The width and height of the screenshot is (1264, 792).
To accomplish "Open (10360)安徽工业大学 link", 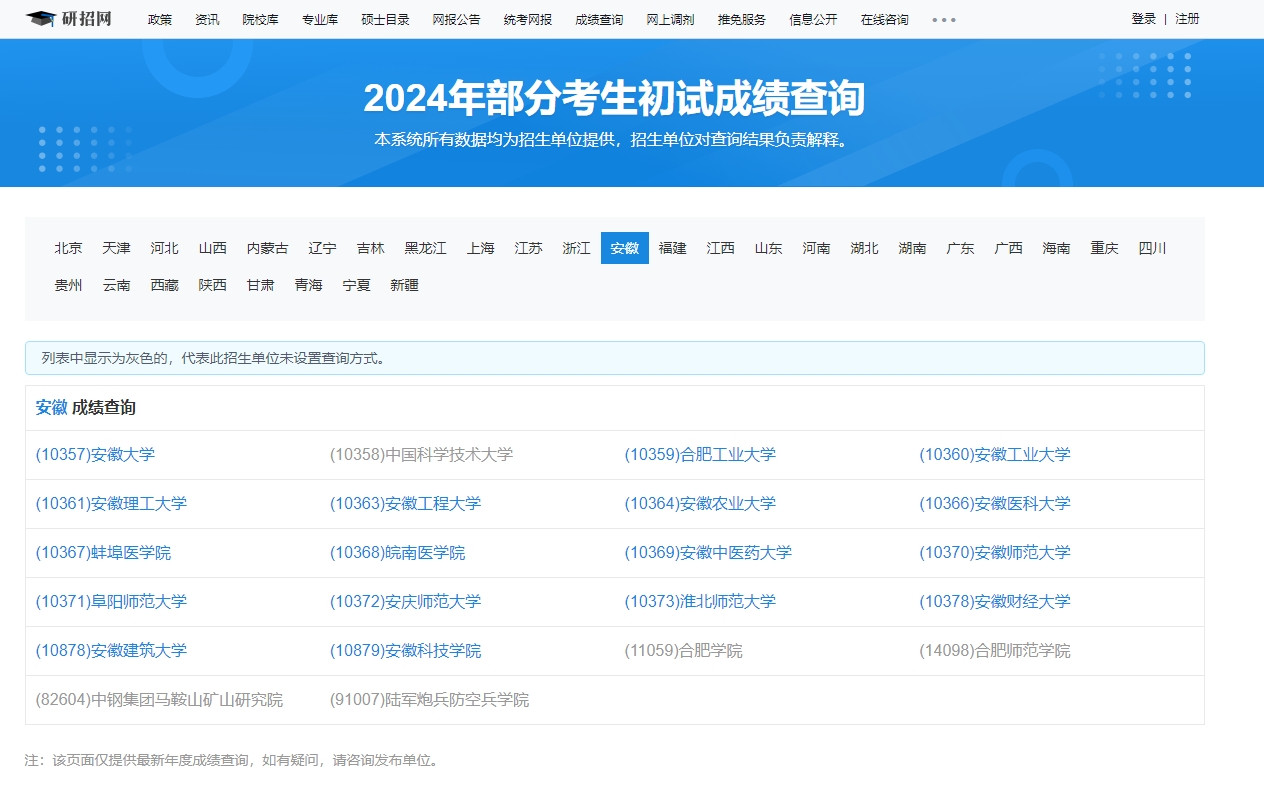I will tap(995, 454).
